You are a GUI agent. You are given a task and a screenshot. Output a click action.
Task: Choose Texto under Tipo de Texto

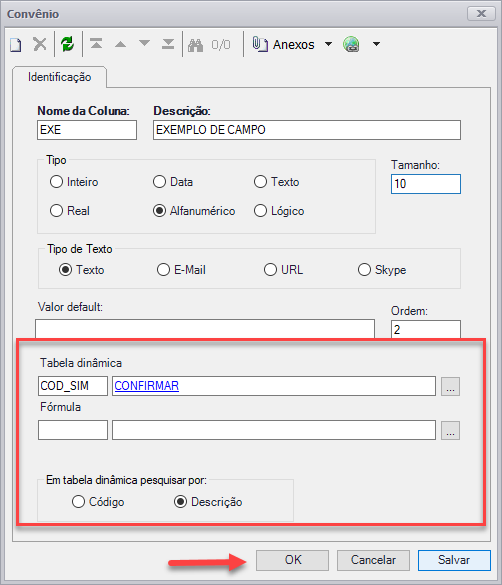82,270
